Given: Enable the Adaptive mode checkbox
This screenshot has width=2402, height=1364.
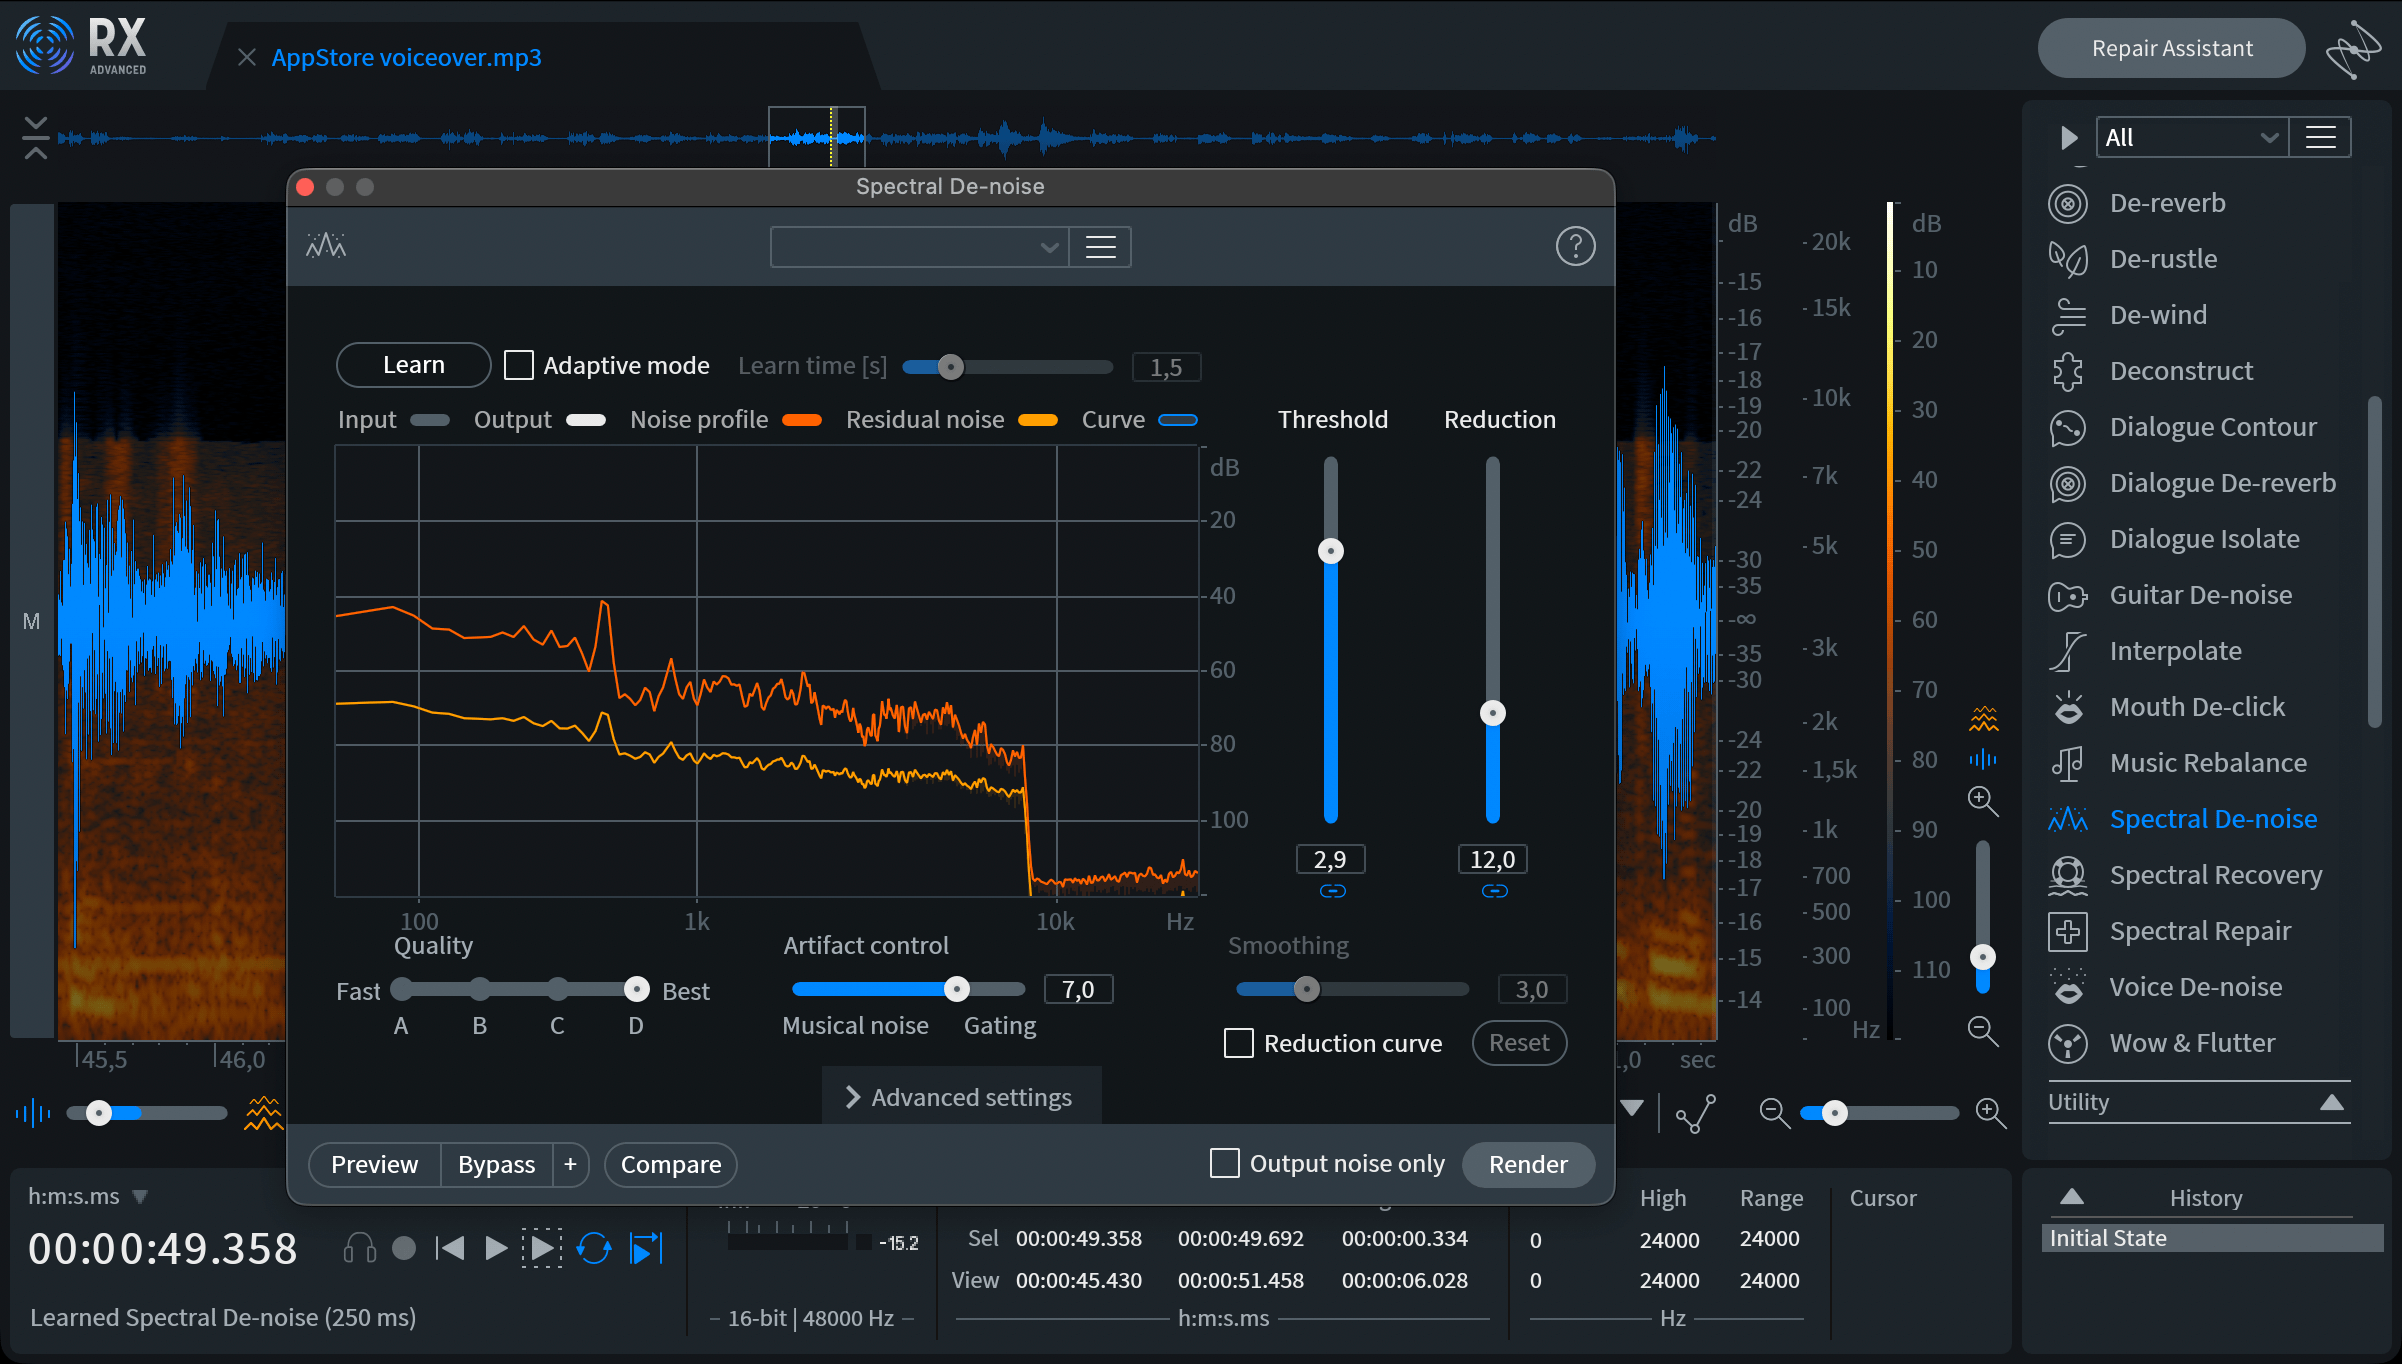Looking at the screenshot, I should click(x=518, y=365).
